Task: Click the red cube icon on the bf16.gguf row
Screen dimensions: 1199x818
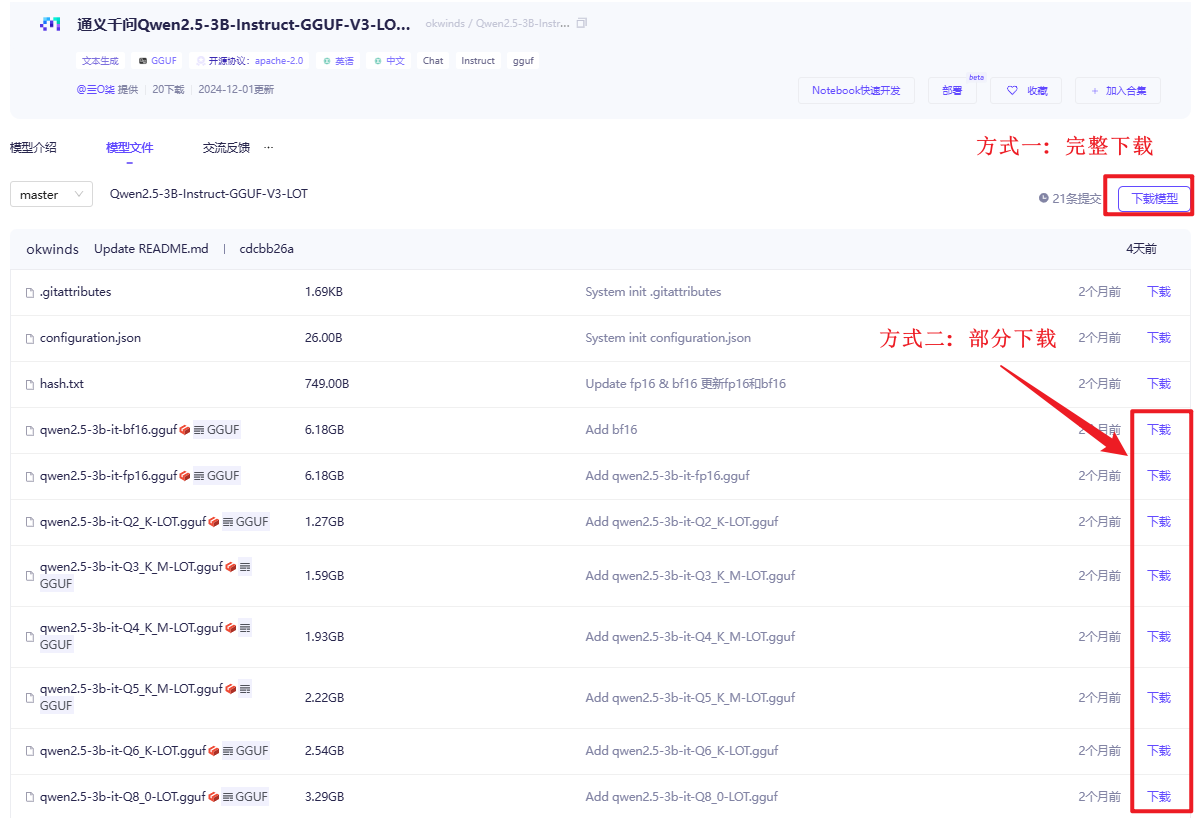Action: point(184,430)
